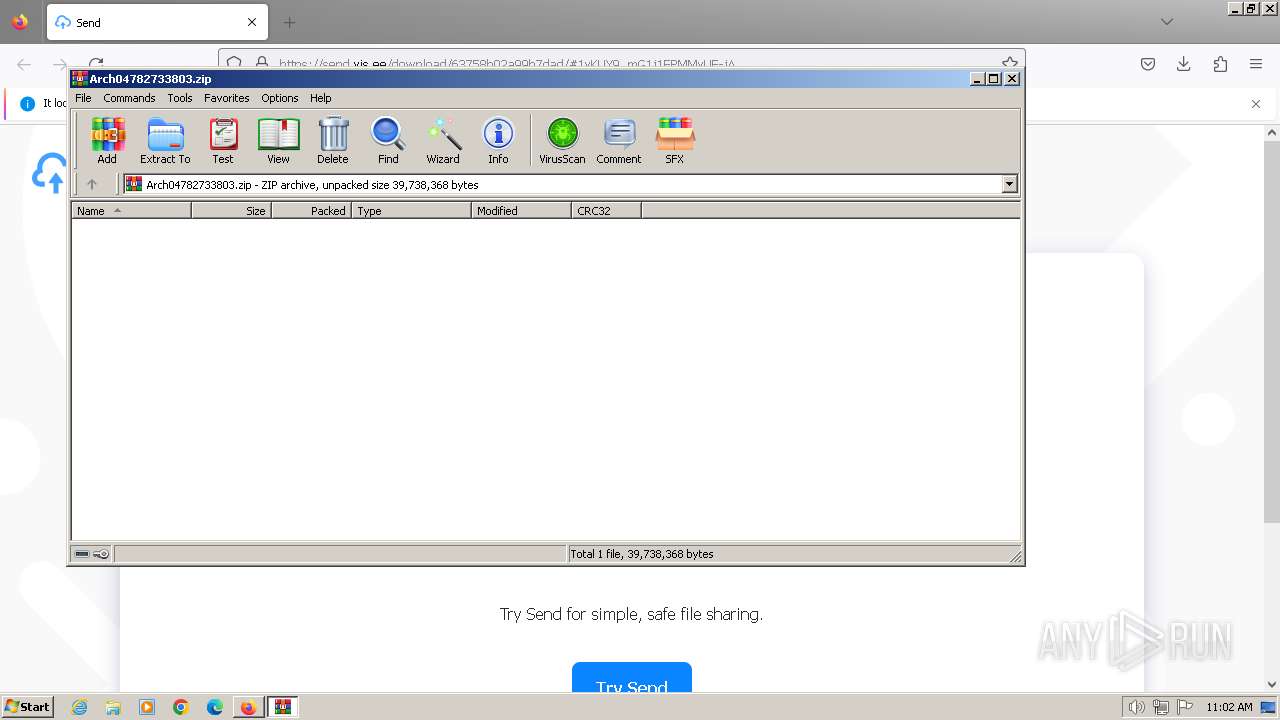Viewport: 1280px width, 720px height.
Task: Open the Find magnifier tool
Action: [388, 140]
